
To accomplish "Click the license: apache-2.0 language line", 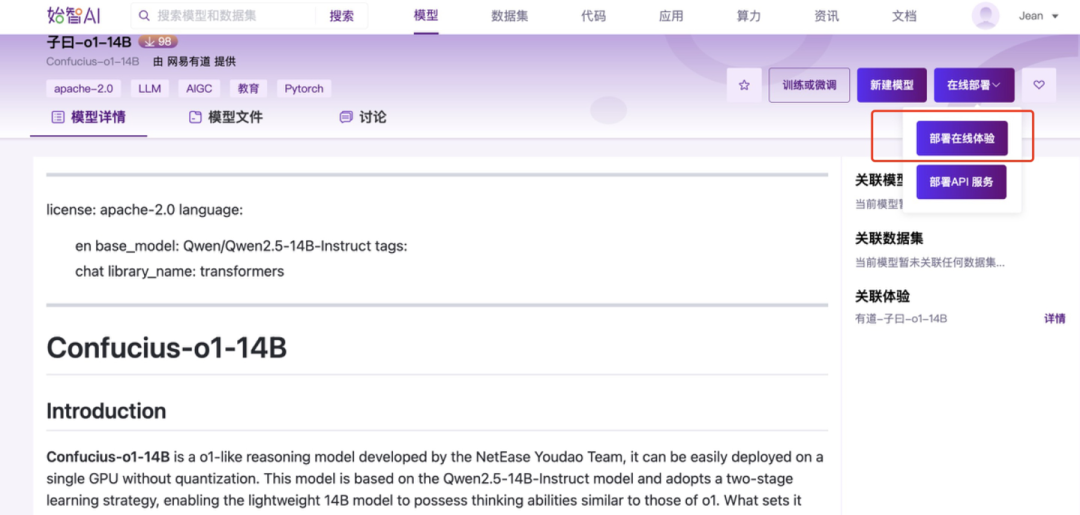I will 145,210.
